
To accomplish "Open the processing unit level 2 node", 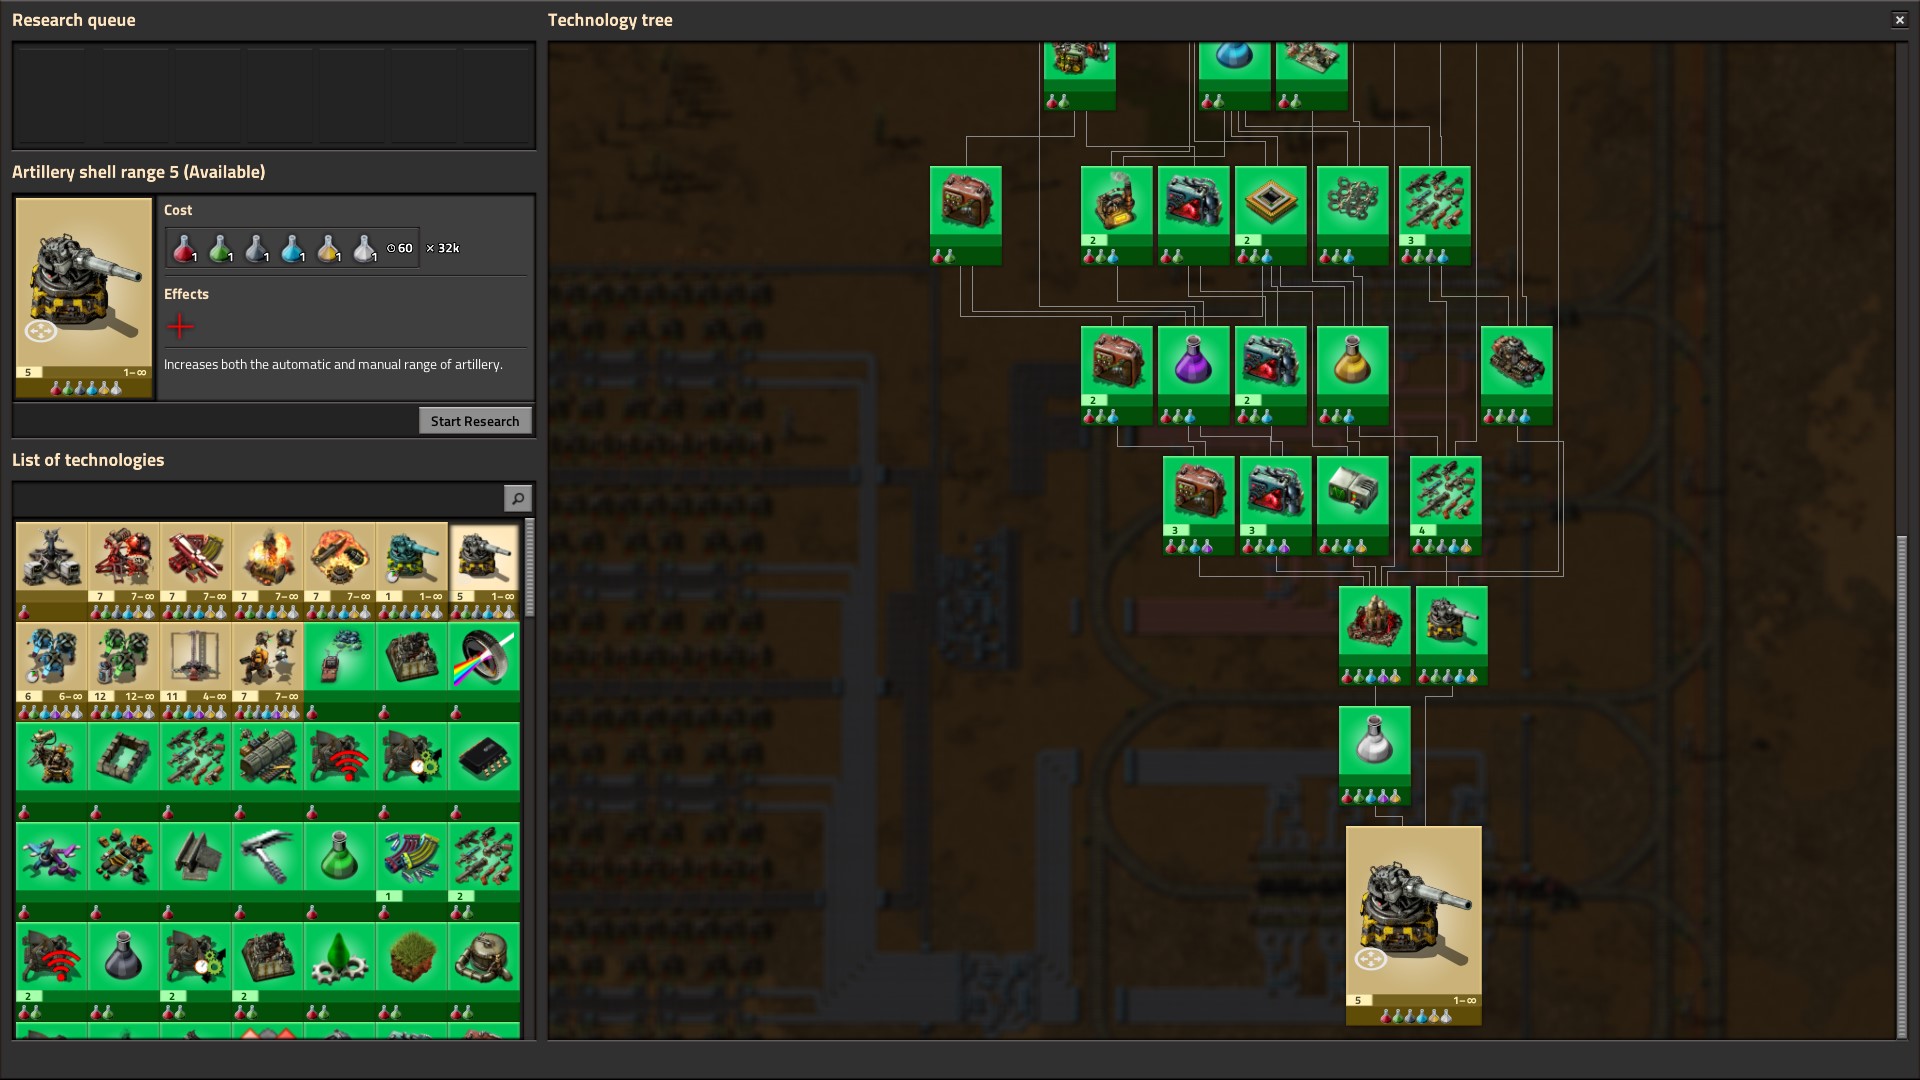I will pos(1271,215).
